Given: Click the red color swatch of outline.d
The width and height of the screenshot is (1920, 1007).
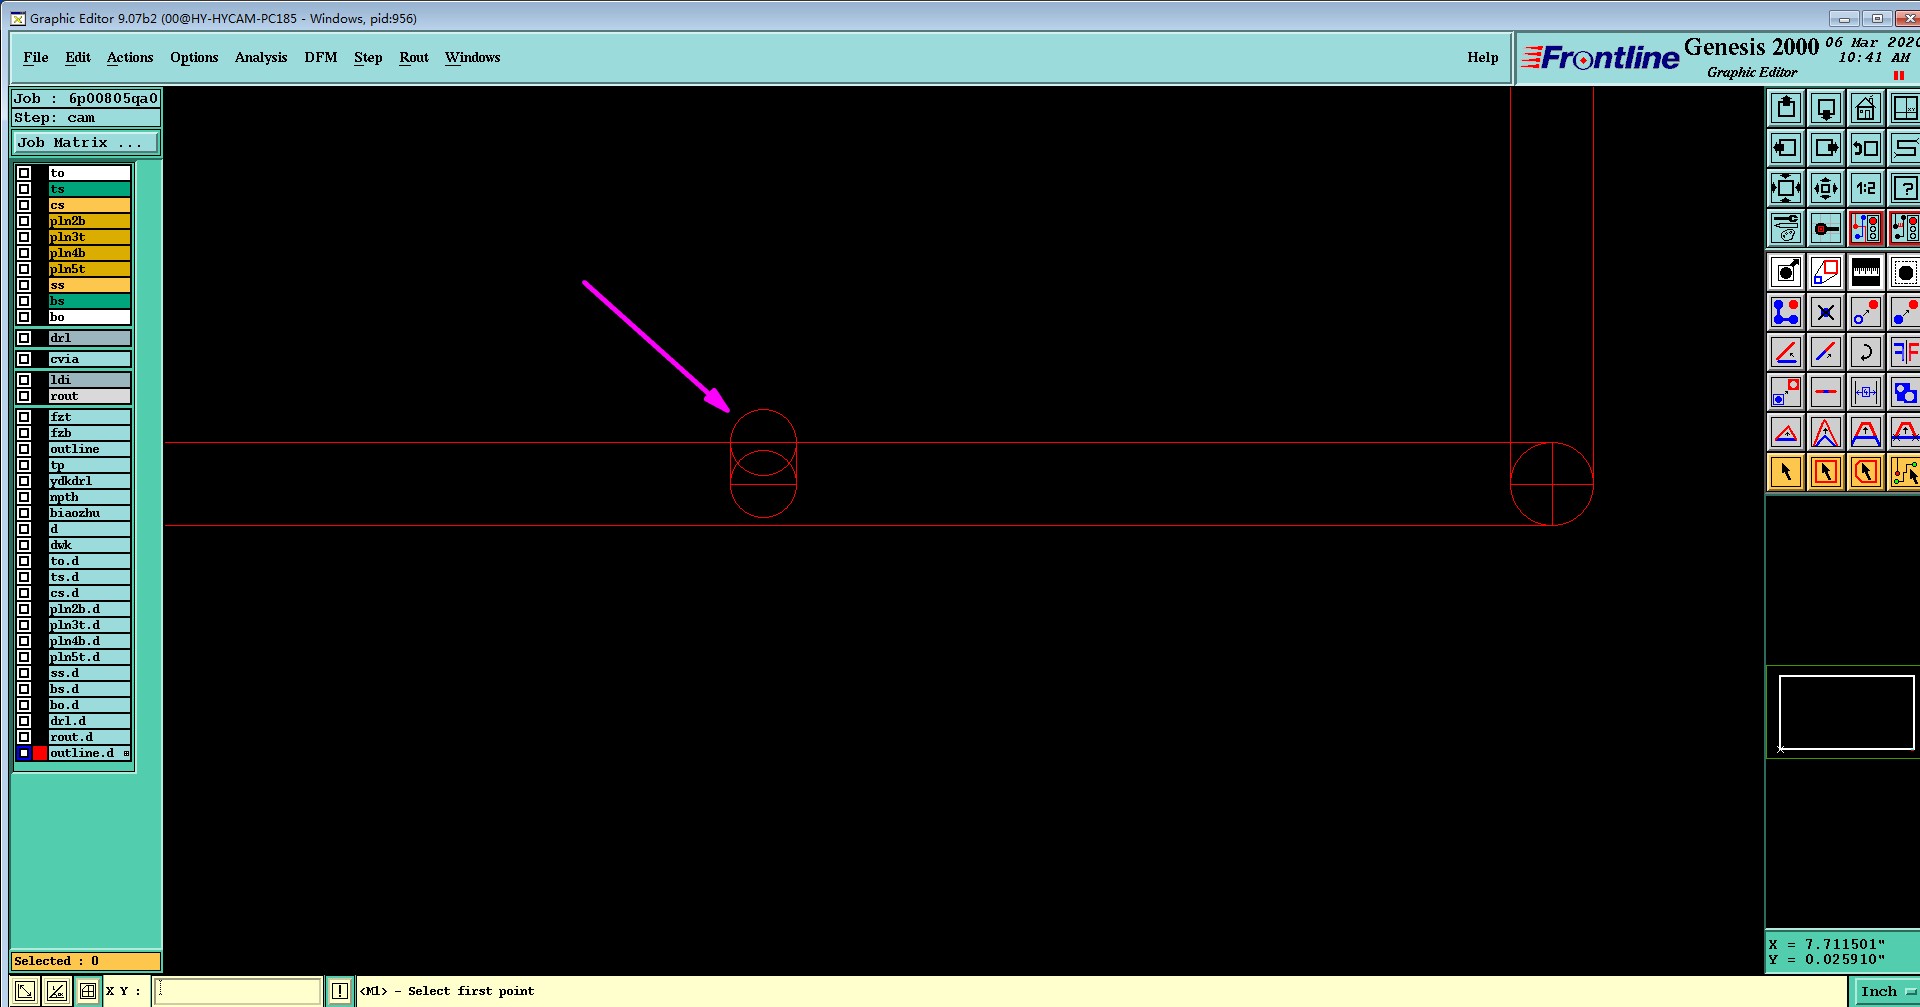Looking at the screenshot, I should pos(40,753).
